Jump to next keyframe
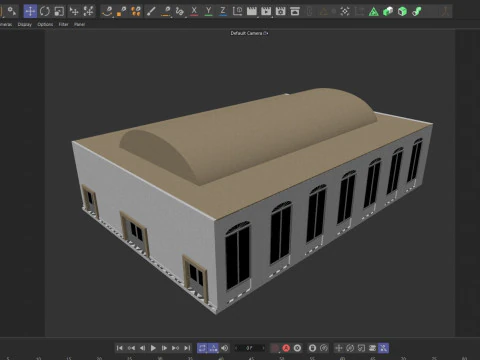Screen dimensions: 480x360 click(175, 348)
